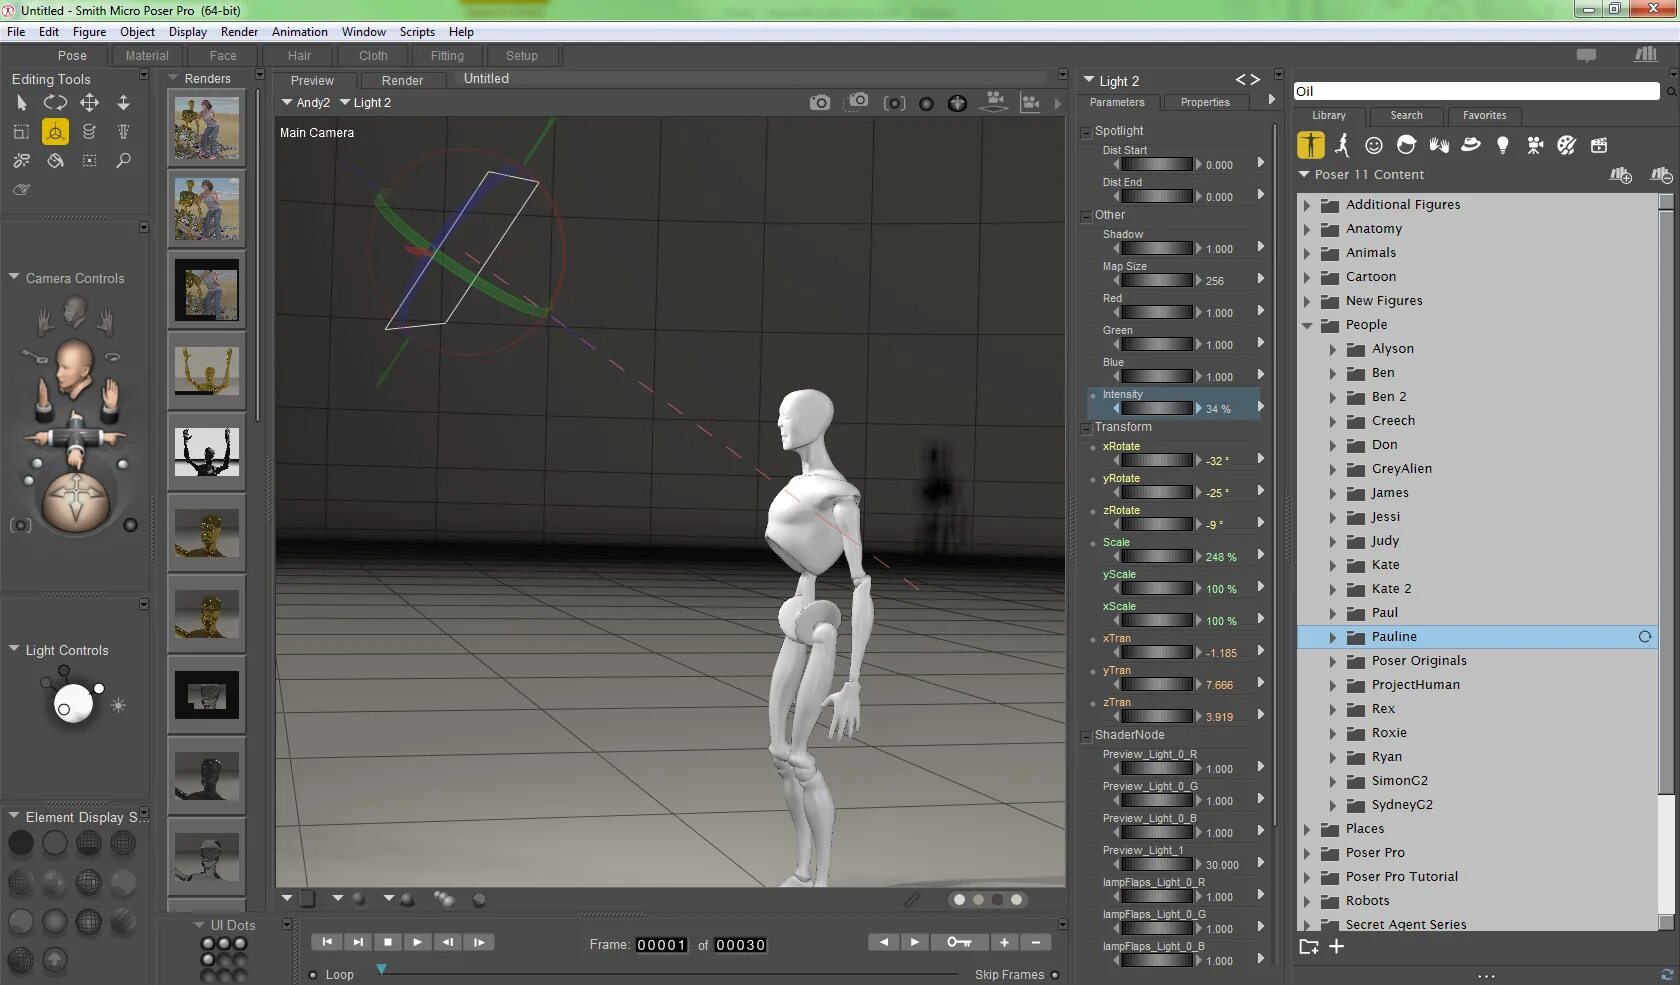
Task: Toggle the yRotate animation dot
Action: click(1093, 479)
